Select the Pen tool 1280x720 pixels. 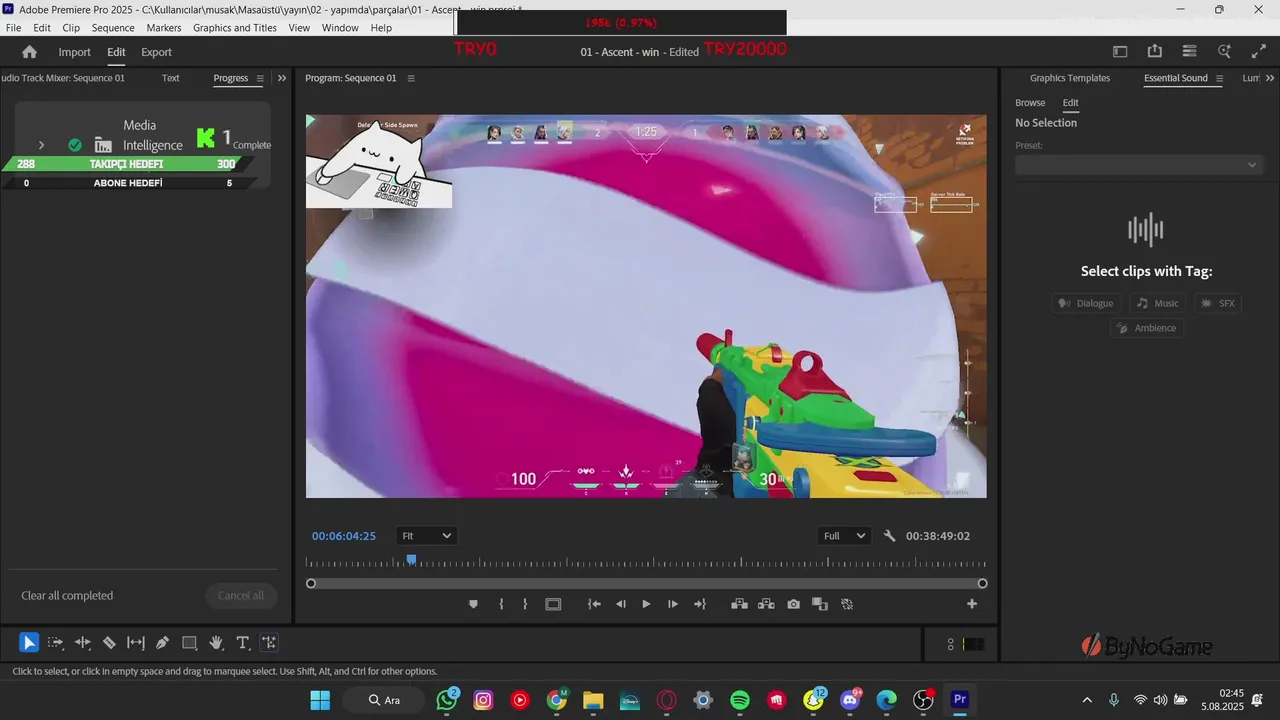click(x=162, y=643)
